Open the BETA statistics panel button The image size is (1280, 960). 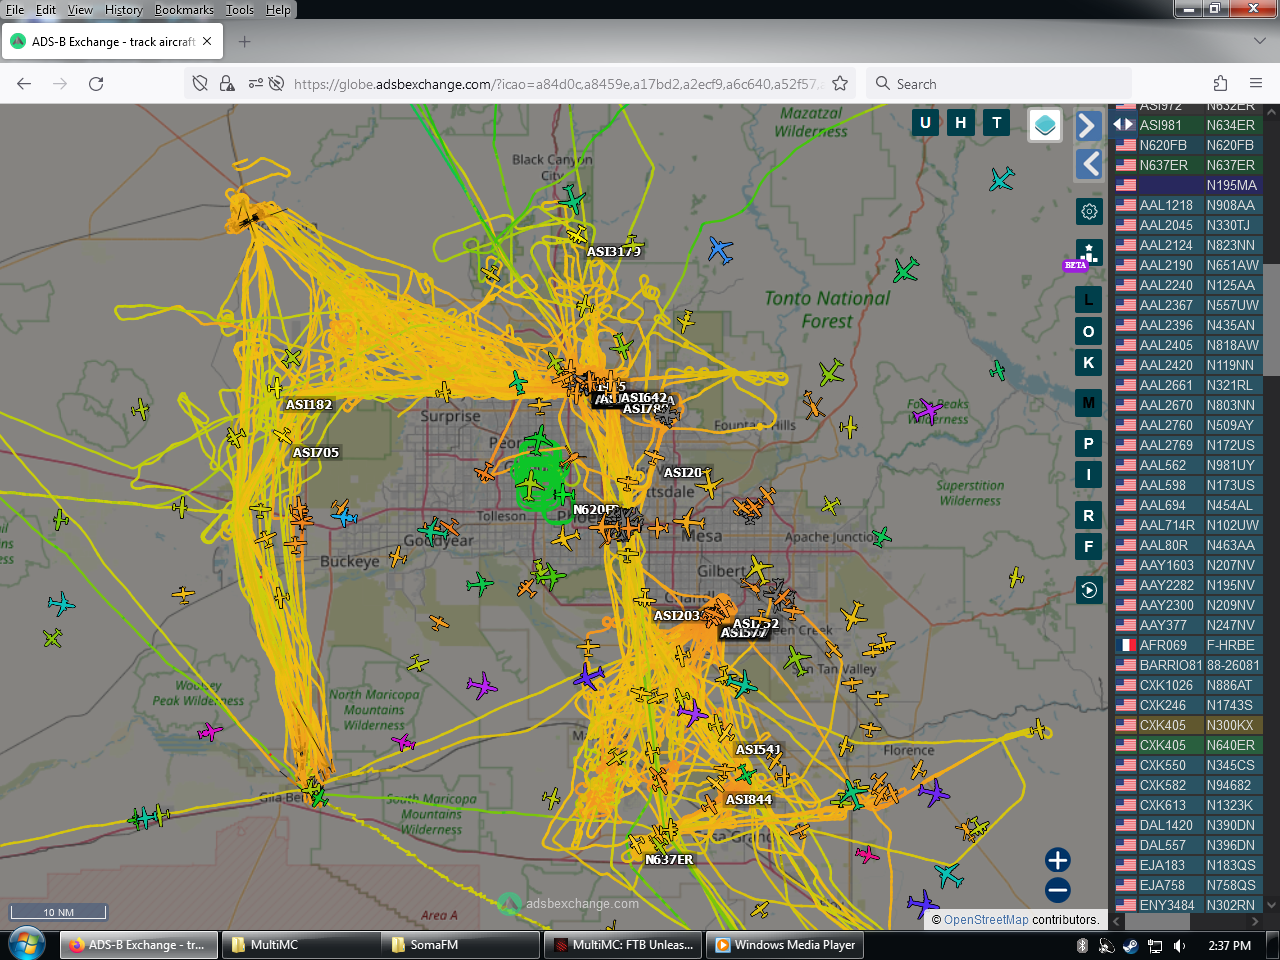click(1088, 253)
